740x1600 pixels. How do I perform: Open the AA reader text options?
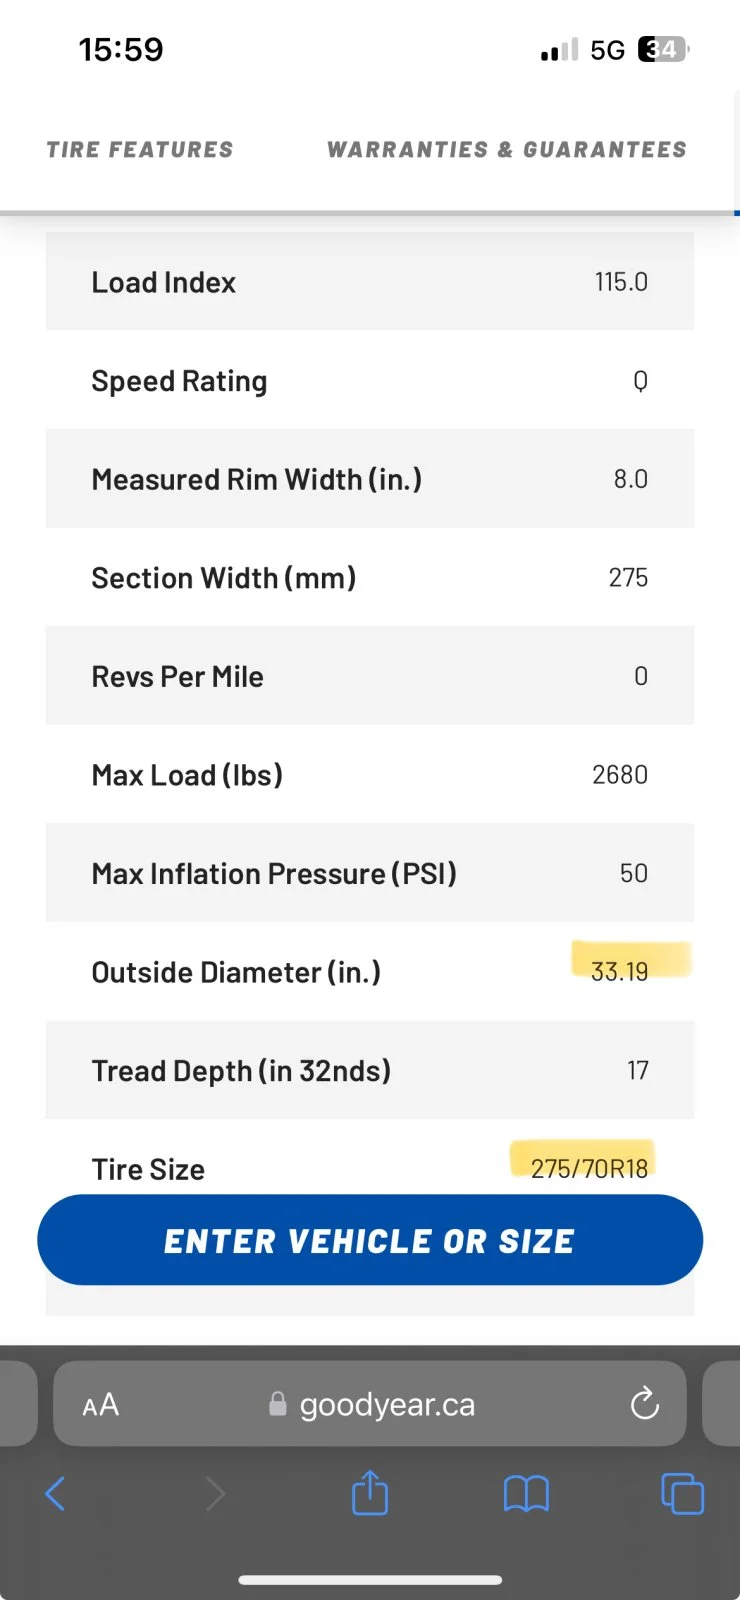pyautogui.click(x=100, y=1405)
